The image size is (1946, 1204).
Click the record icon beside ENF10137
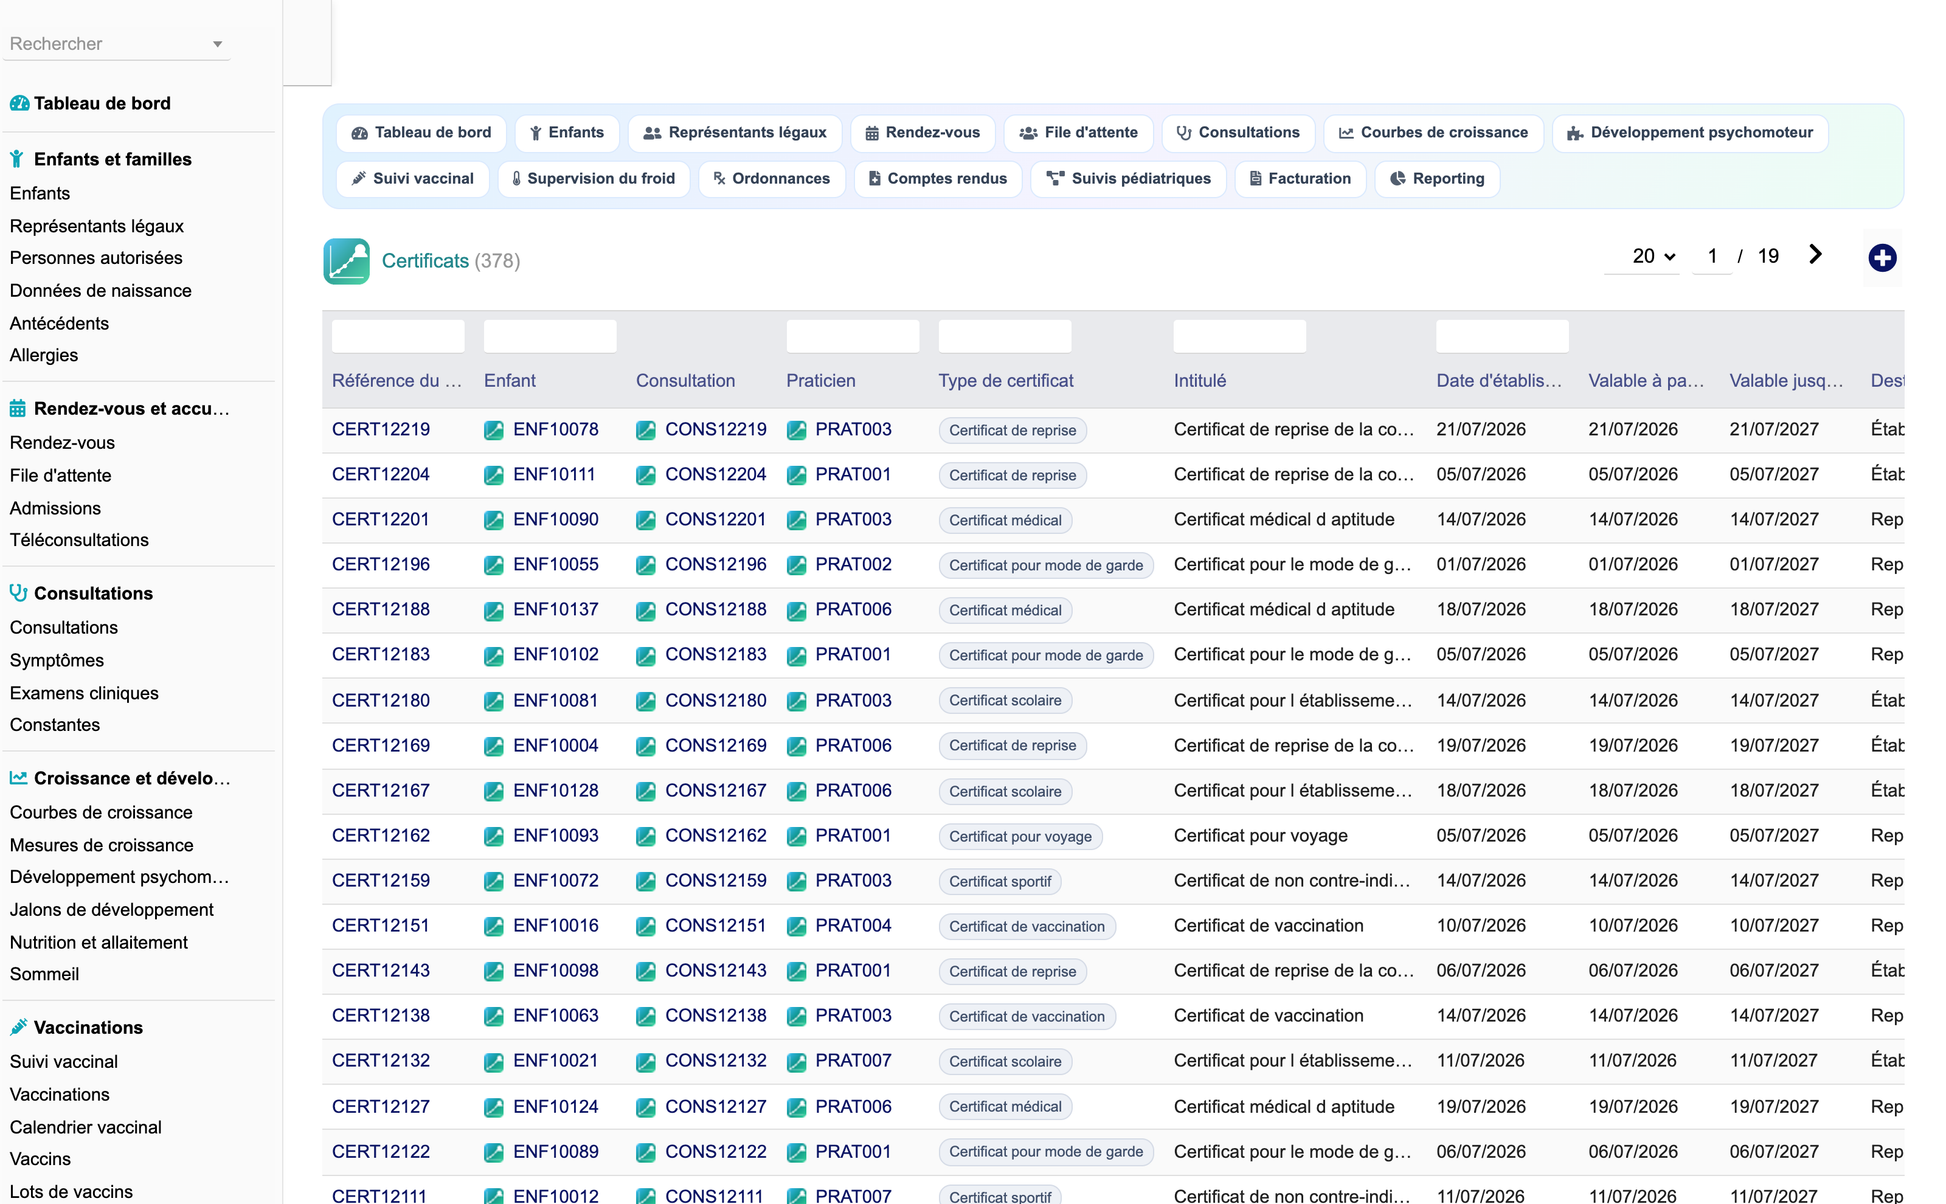tap(494, 610)
